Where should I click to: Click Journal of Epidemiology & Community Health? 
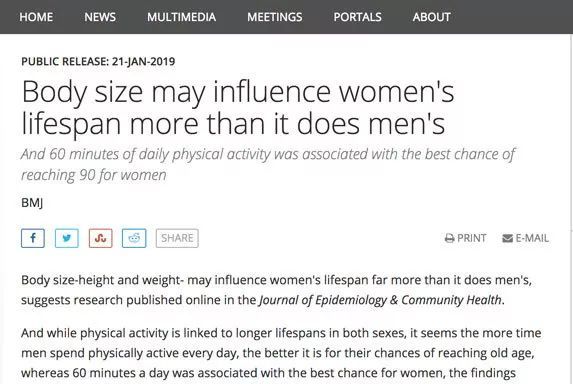pyautogui.click(x=380, y=300)
